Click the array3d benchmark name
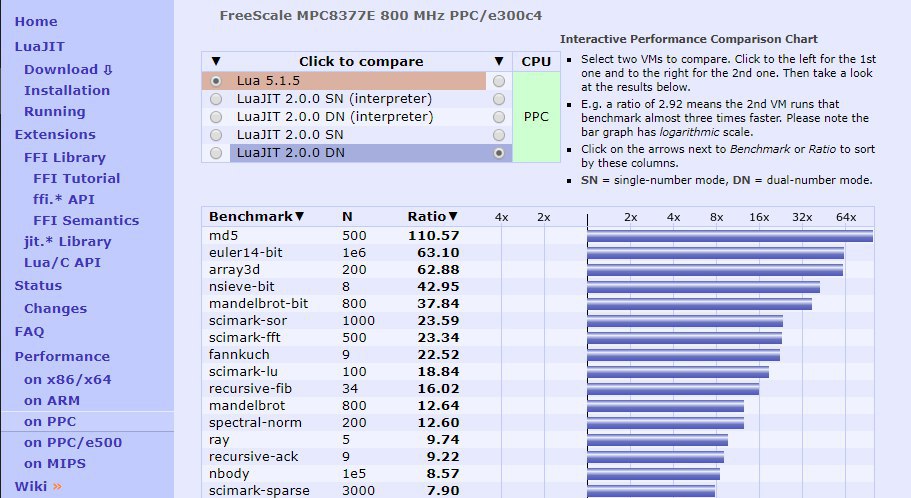The height and width of the screenshot is (498, 911). pos(234,270)
